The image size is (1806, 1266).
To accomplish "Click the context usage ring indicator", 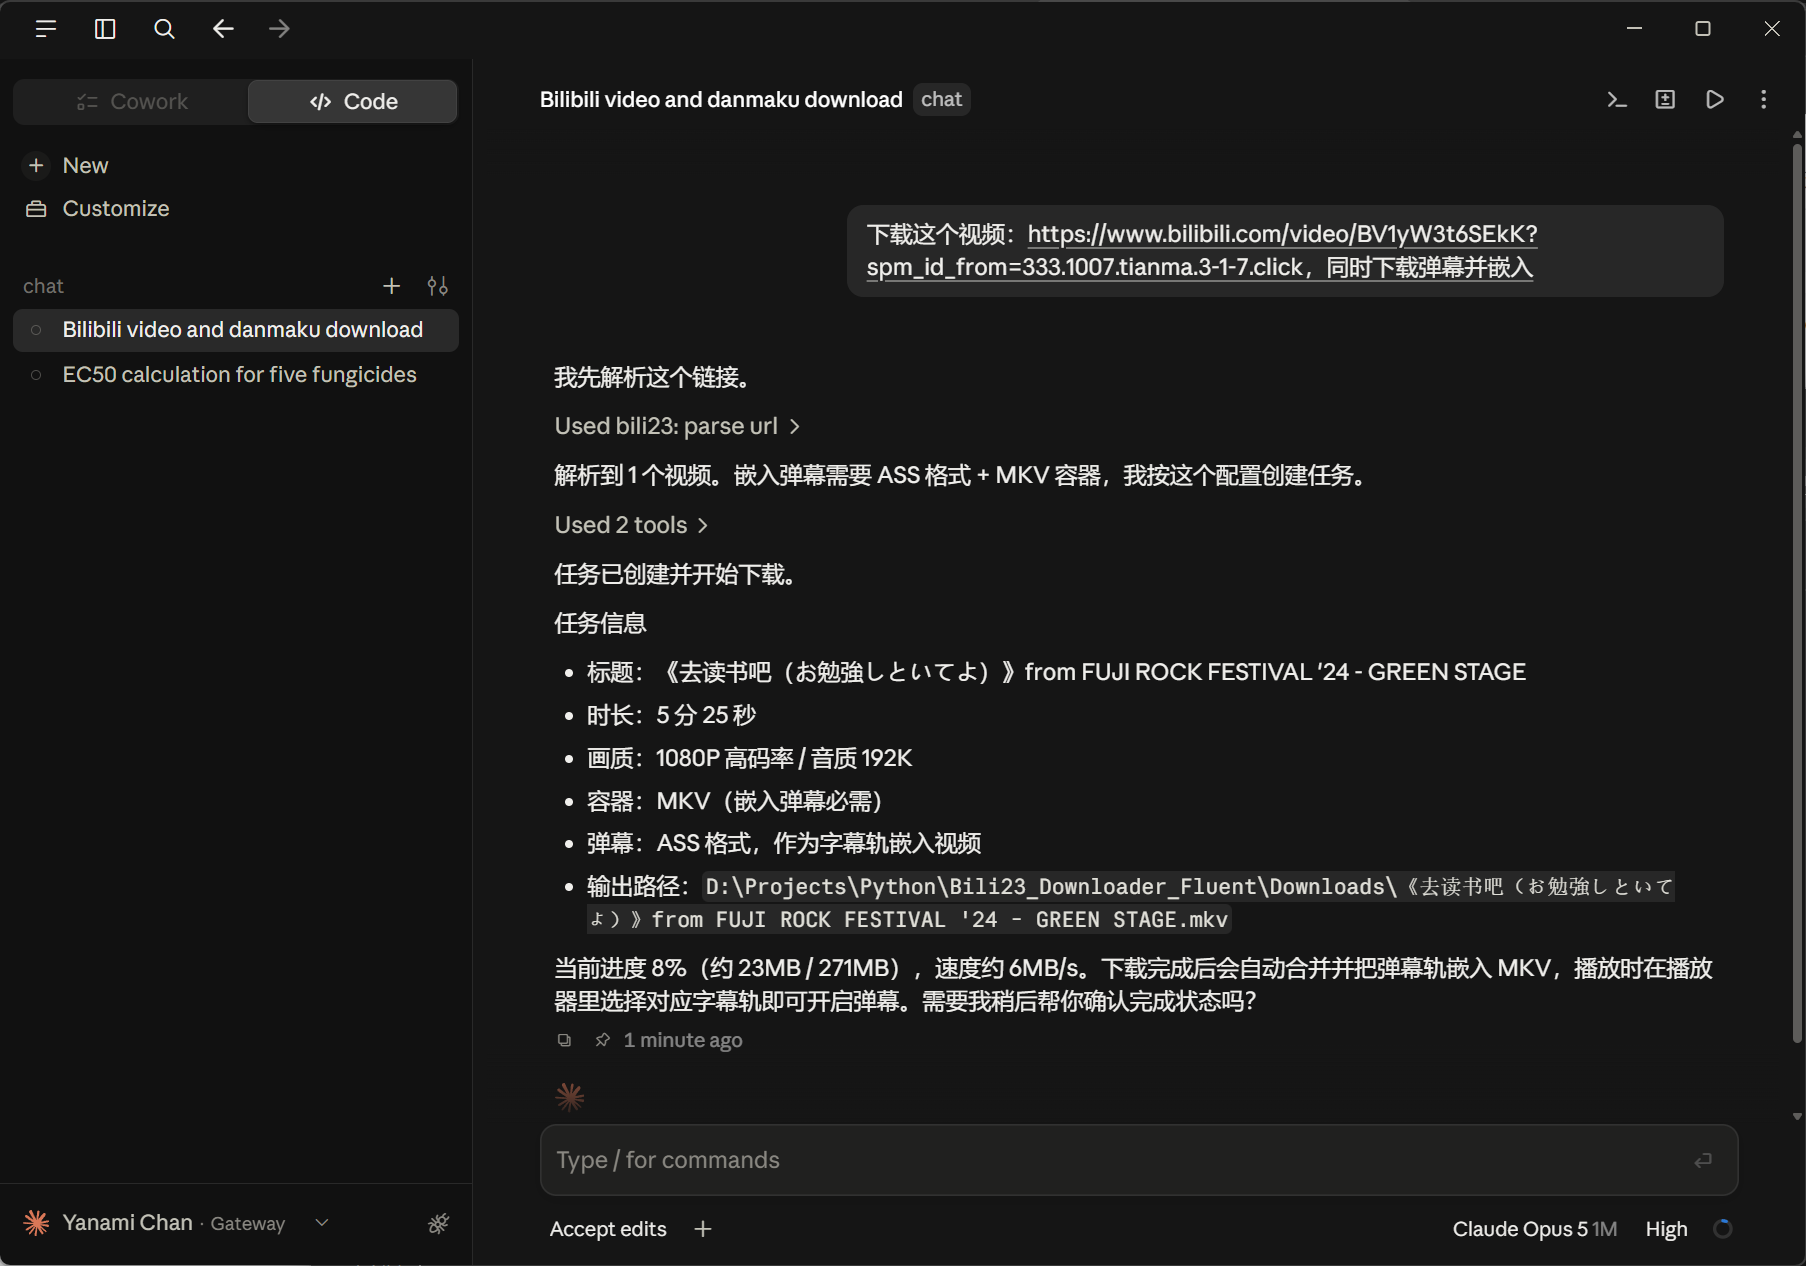I will pyautogui.click(x=1722, y=1229).
